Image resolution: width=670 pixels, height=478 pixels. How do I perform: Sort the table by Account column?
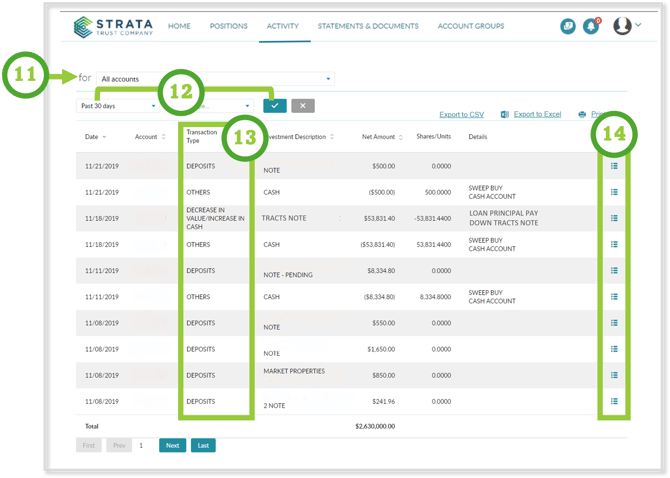coord(150,137)
